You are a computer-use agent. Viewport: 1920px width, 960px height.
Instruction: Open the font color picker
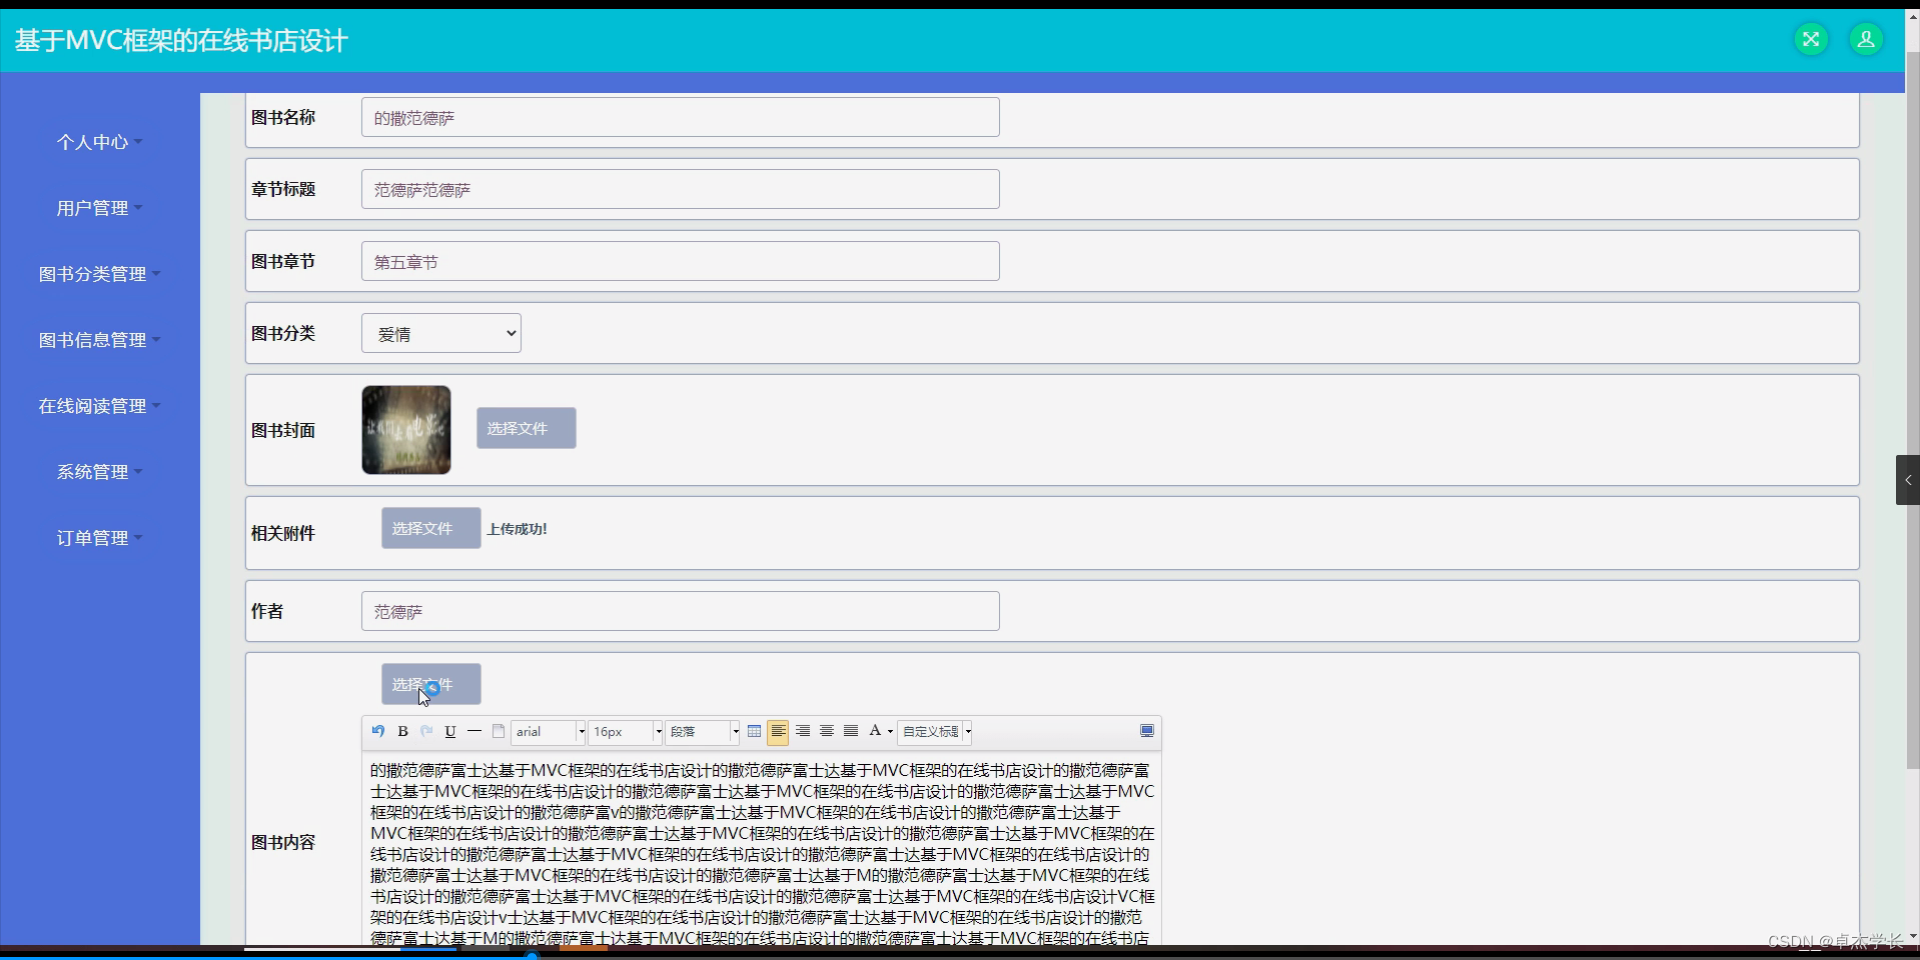[x=876, y=732]
